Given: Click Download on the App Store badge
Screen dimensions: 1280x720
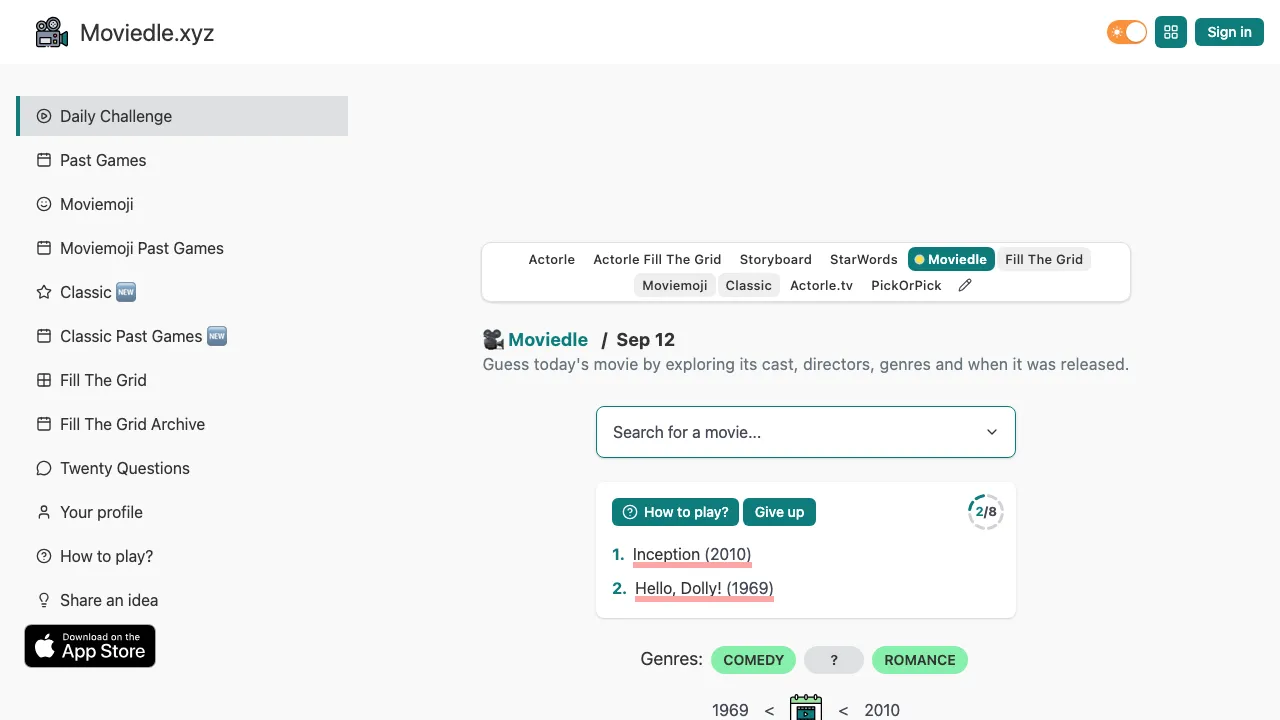Looking at the screenshot, I should (90, 646).
